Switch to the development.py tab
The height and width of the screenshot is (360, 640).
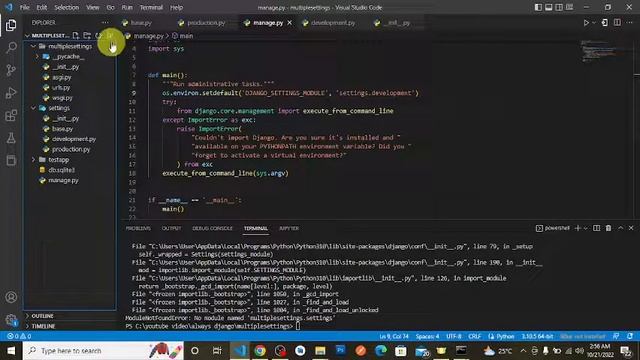(x=333, y=23)
